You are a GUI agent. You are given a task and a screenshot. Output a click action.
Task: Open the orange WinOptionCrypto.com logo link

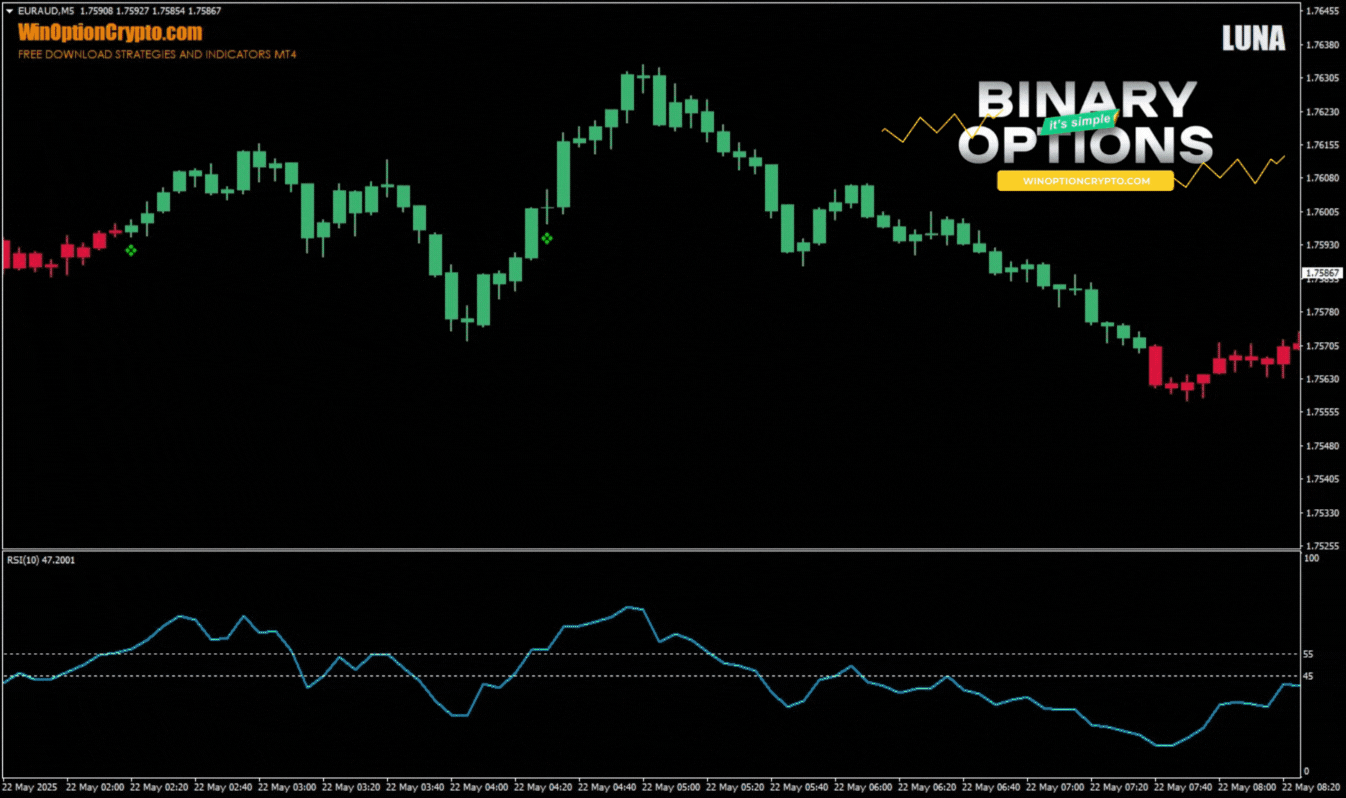pos(110,33)
